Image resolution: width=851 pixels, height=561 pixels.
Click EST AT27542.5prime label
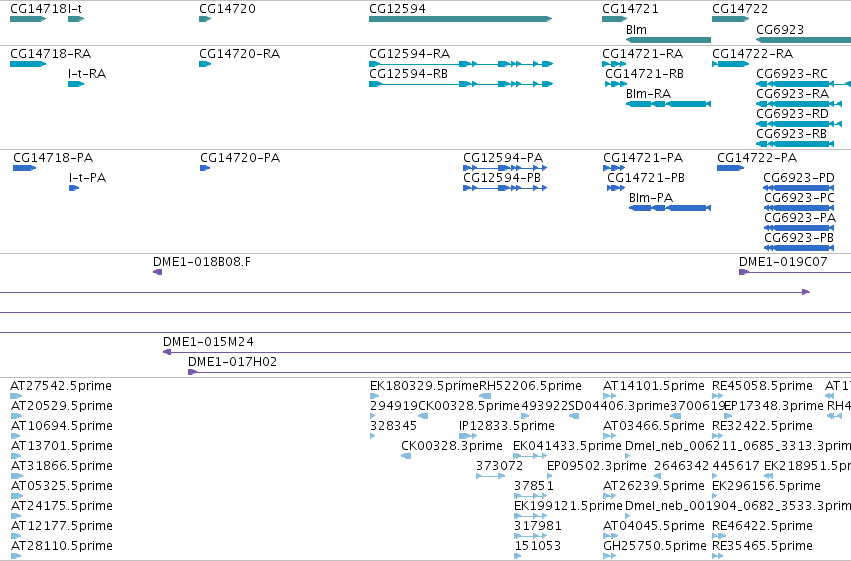coord(61,386)
